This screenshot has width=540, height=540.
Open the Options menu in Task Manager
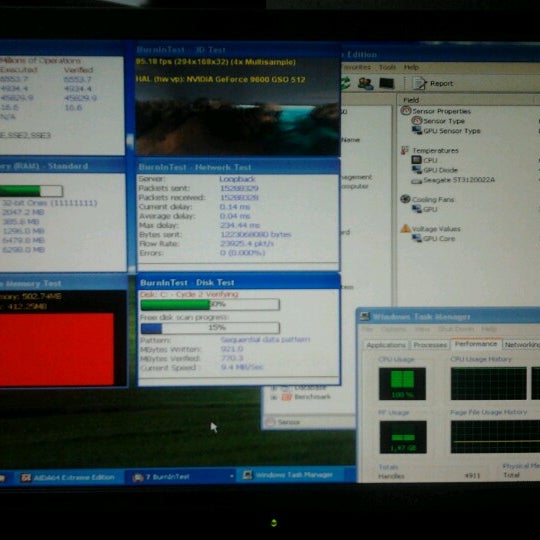coord(393,329)
